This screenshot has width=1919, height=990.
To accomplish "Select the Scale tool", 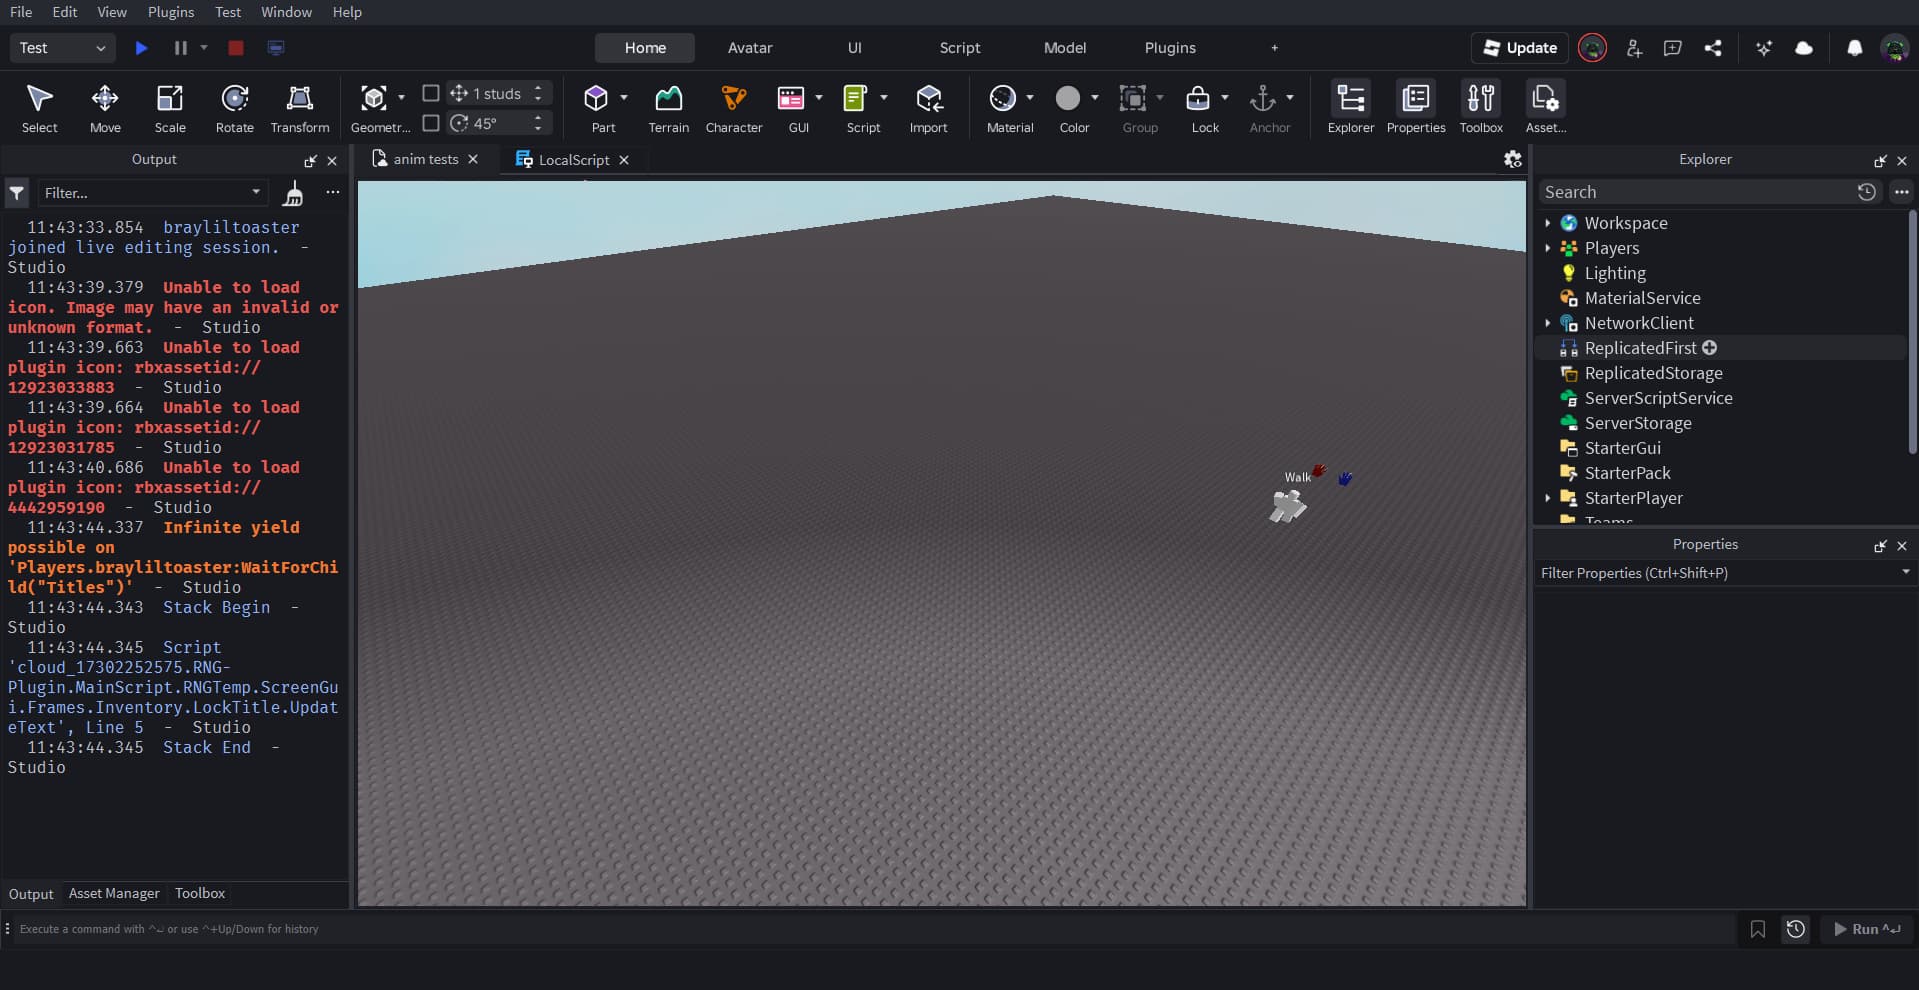I will pyautogui.click(x=170, y=108).
